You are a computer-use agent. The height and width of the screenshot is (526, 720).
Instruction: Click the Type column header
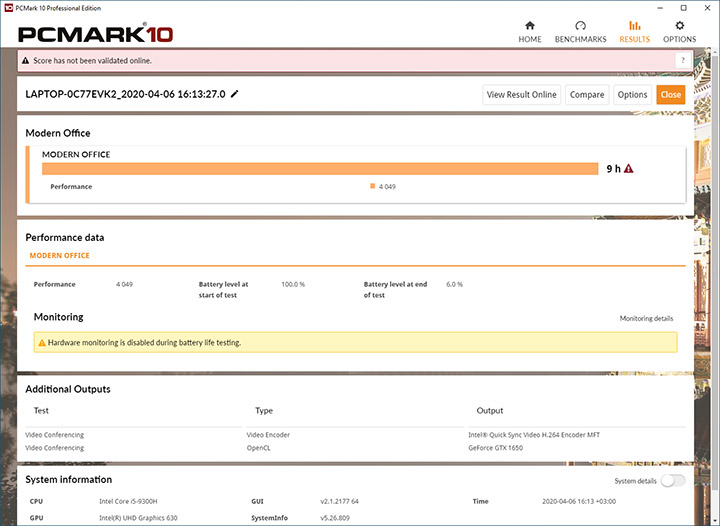point(264,410)
